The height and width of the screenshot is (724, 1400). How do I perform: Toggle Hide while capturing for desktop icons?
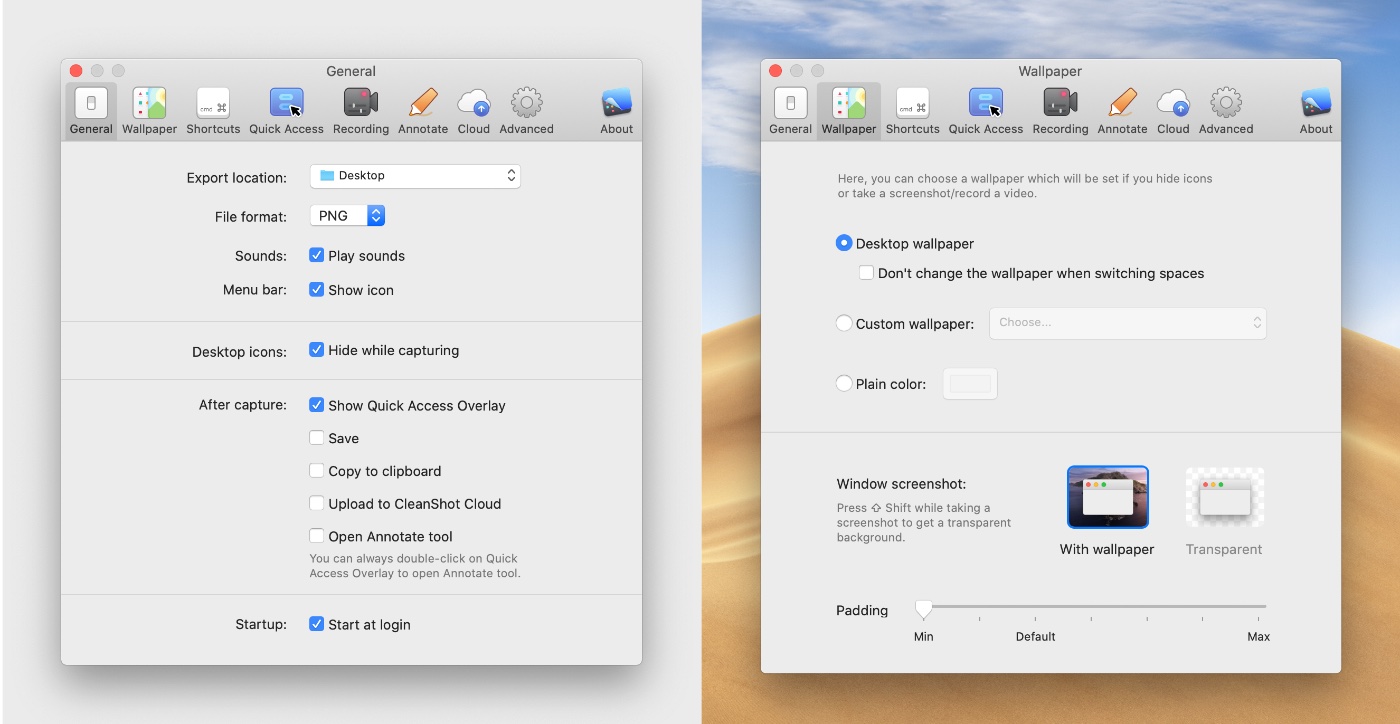pos(317,350)
